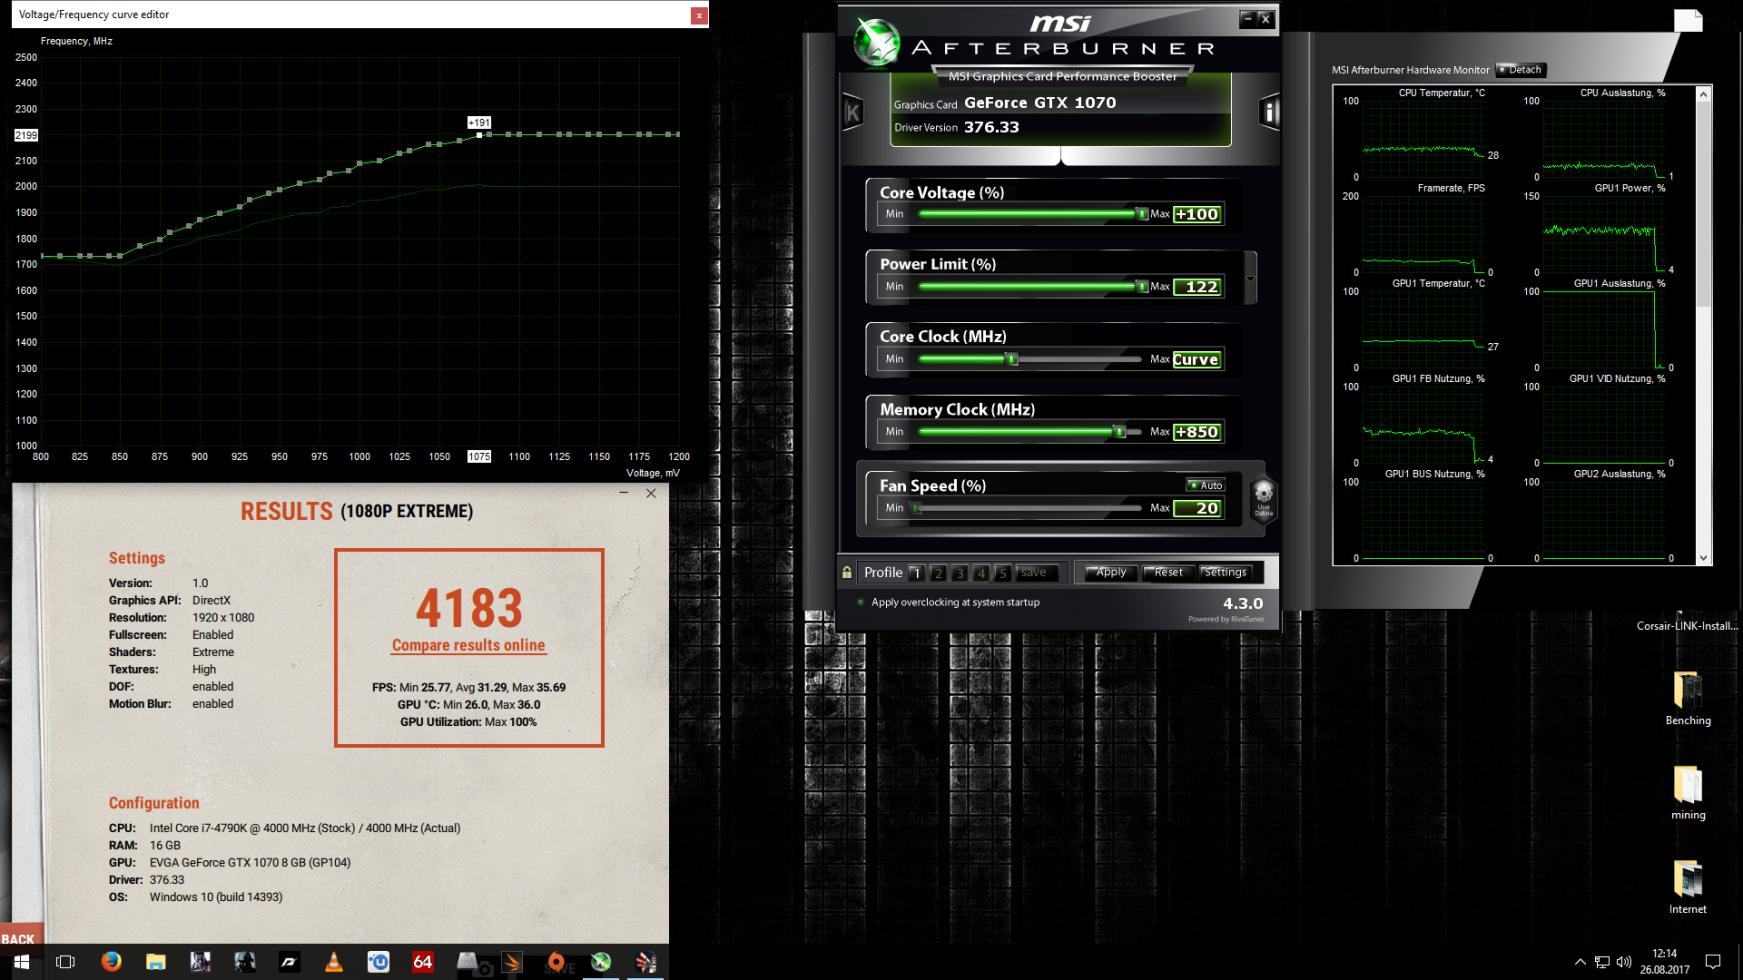Open Afterburner Settings
The width and height of the screenshot is (1743, 980).
tap(1225, 573)
